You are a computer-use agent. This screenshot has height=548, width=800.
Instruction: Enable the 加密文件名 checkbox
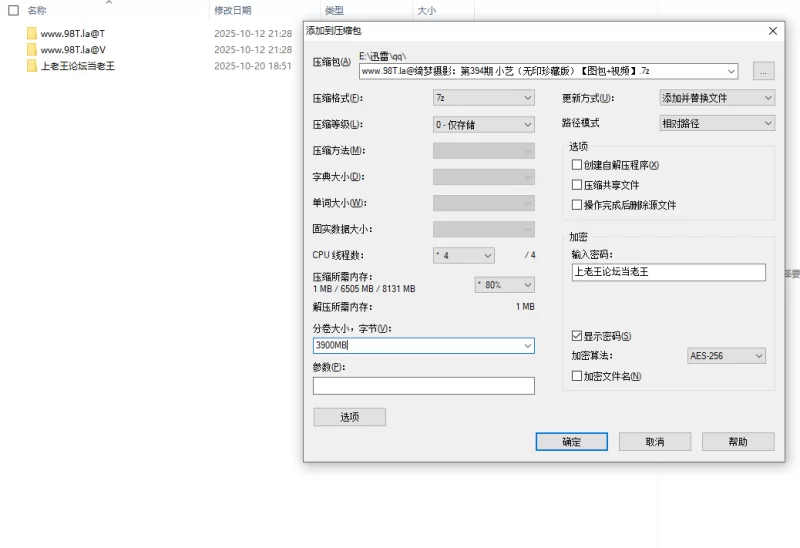[577, 376]
